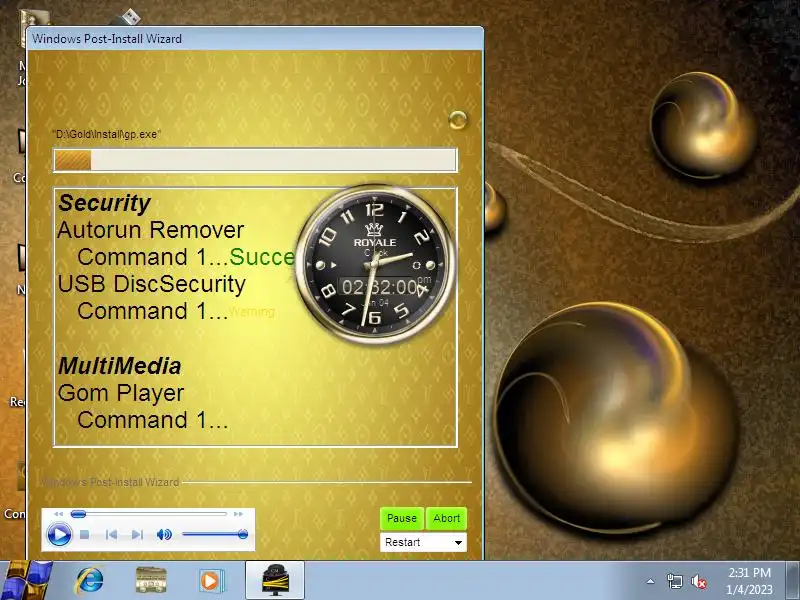Open the taskbar clock 2:31 PM

coord(749,581)
